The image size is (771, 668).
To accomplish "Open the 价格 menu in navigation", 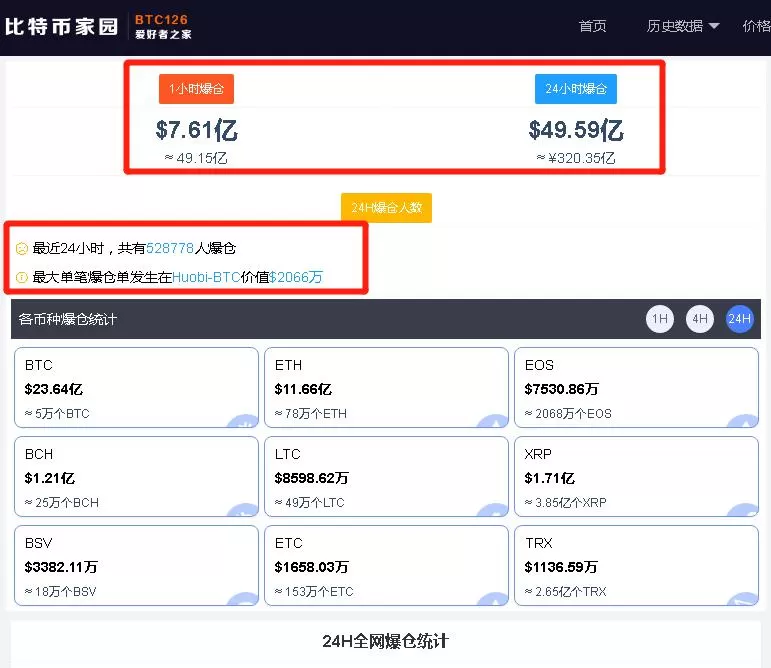I will tap(756, 26).
